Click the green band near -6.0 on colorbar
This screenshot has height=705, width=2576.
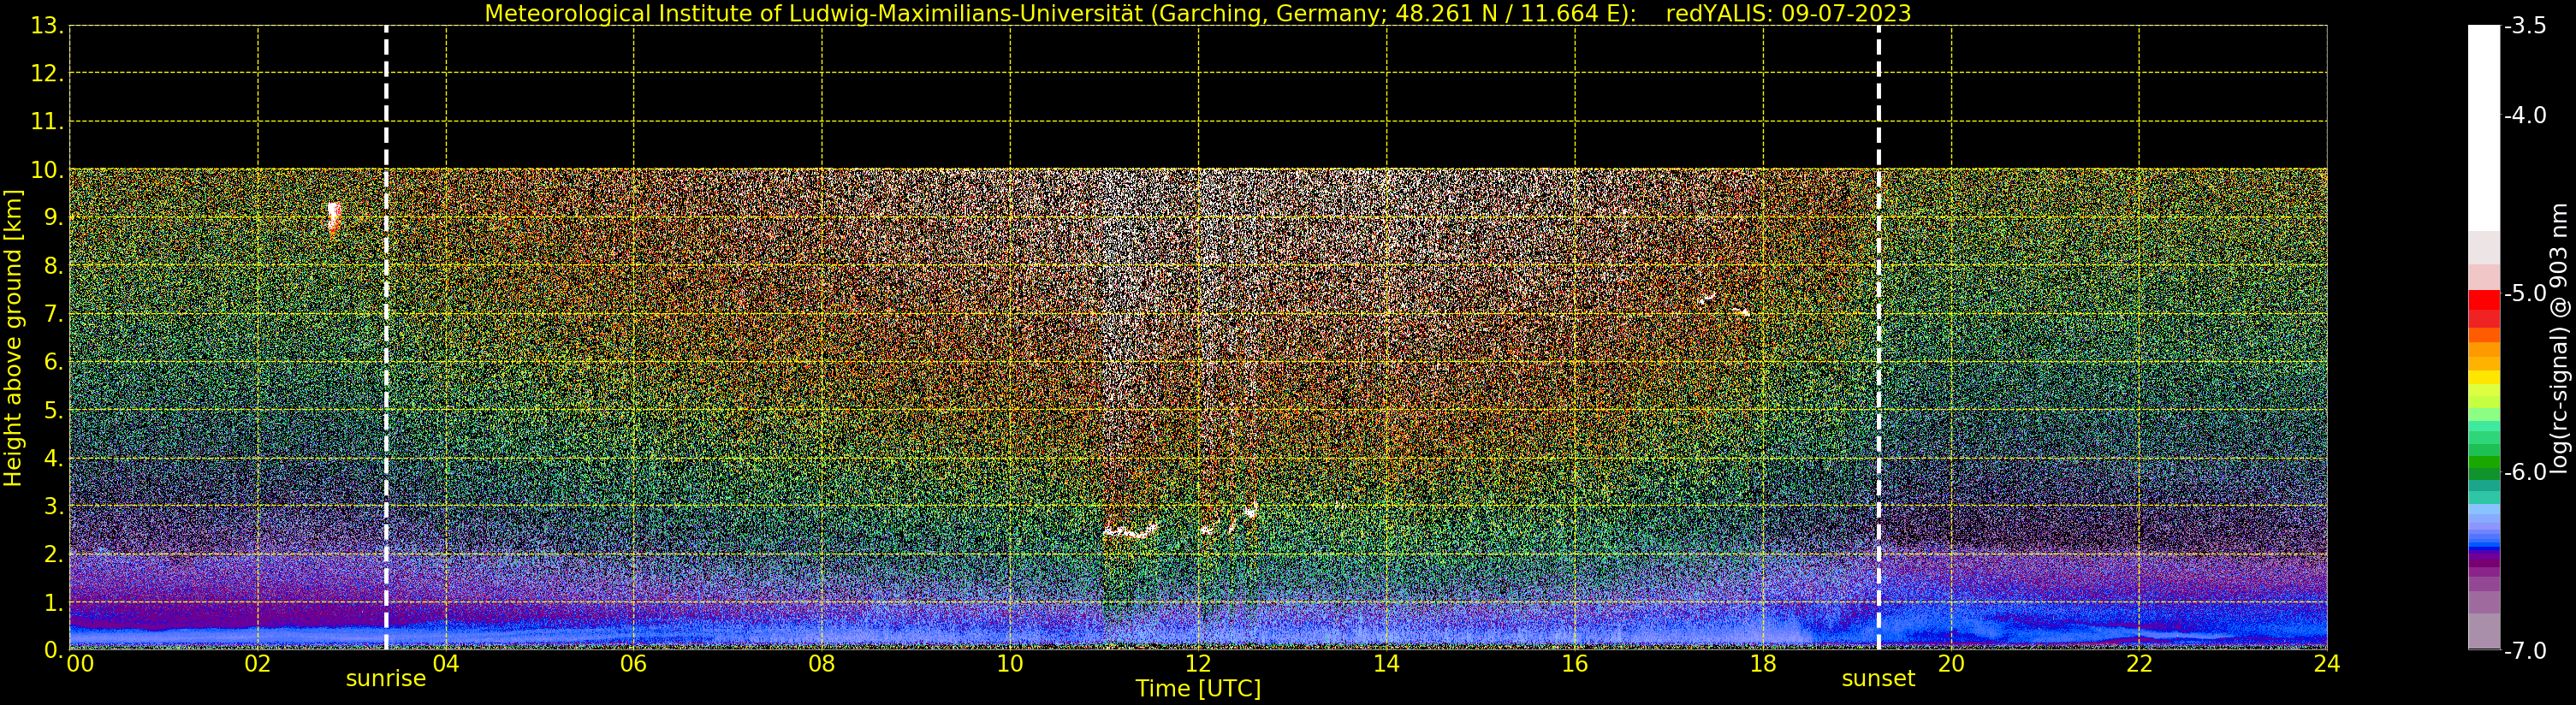2484,467
